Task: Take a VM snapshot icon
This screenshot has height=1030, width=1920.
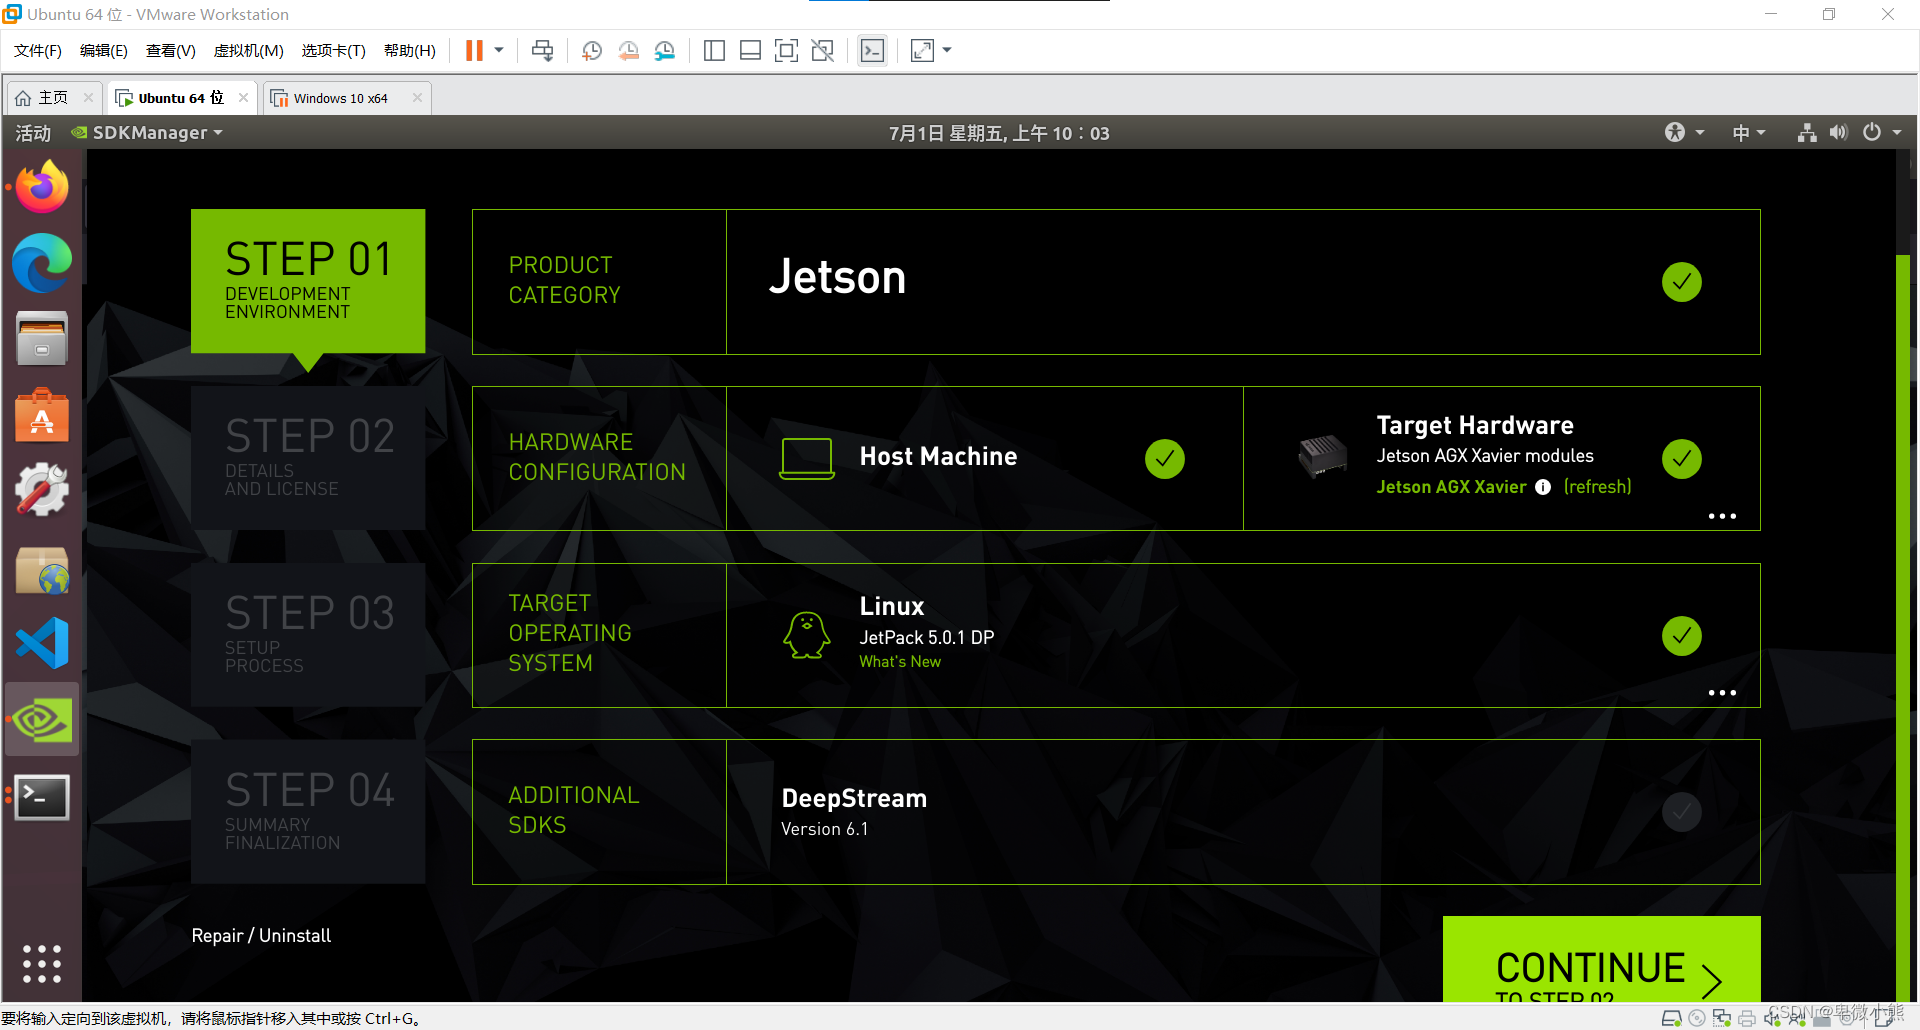Action: coord(592,51)
